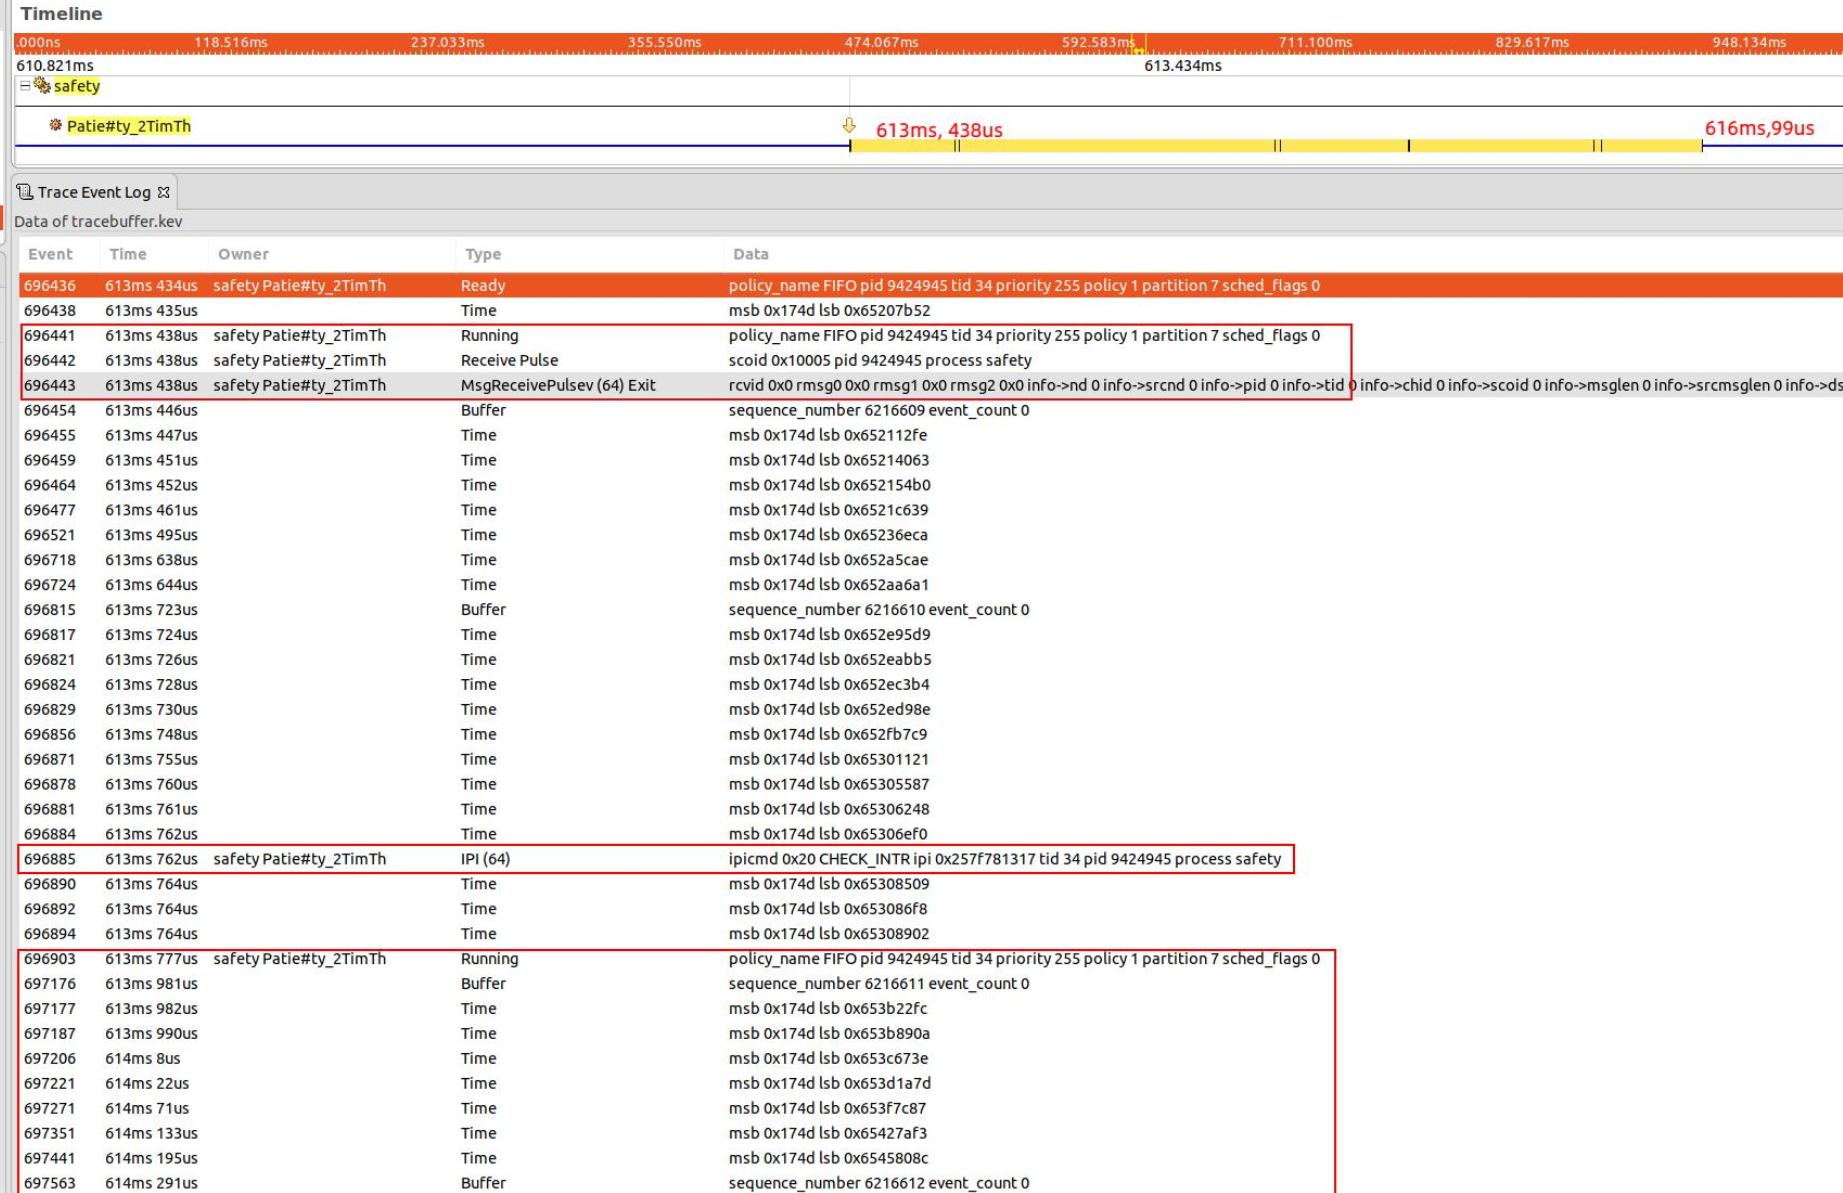Close the Trace Event Log tab
This screenshot has width=1843, height=1193.
(164, 192)
